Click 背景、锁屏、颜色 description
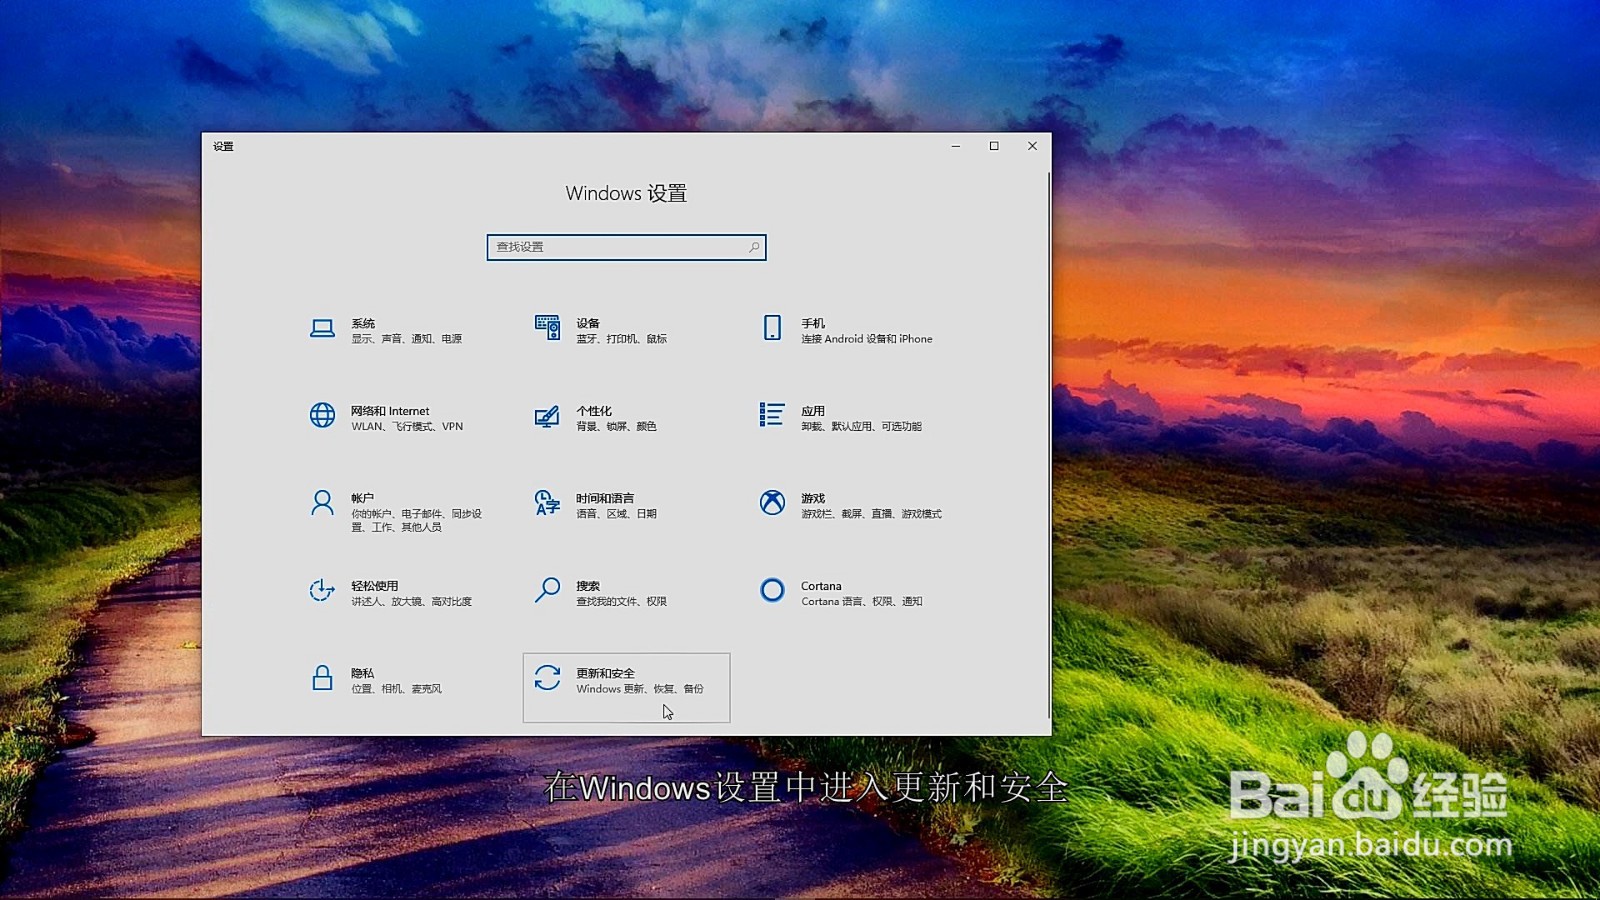The height and width of the screenshot is (900, 1600). 617,426
